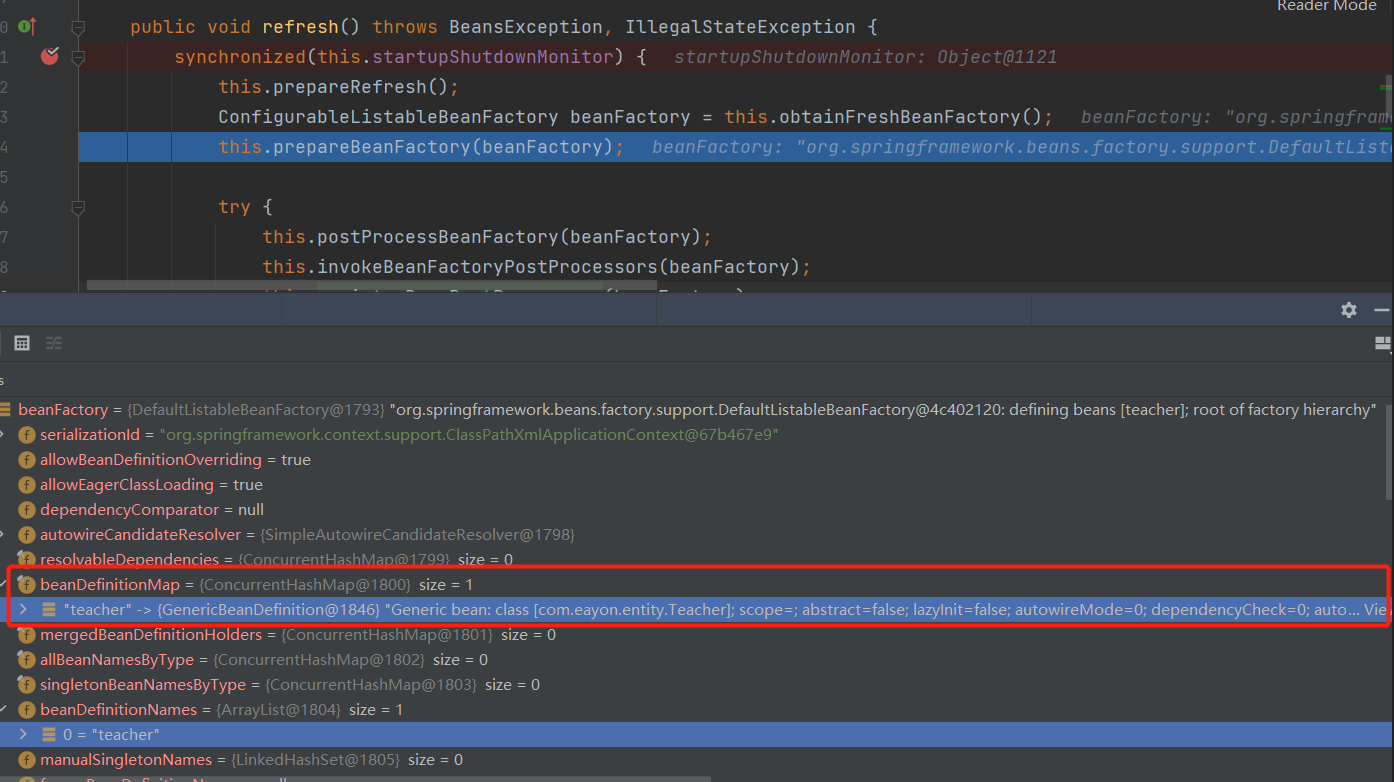Expand the 0 = "teacher" list entry

(x=22, y=734)
